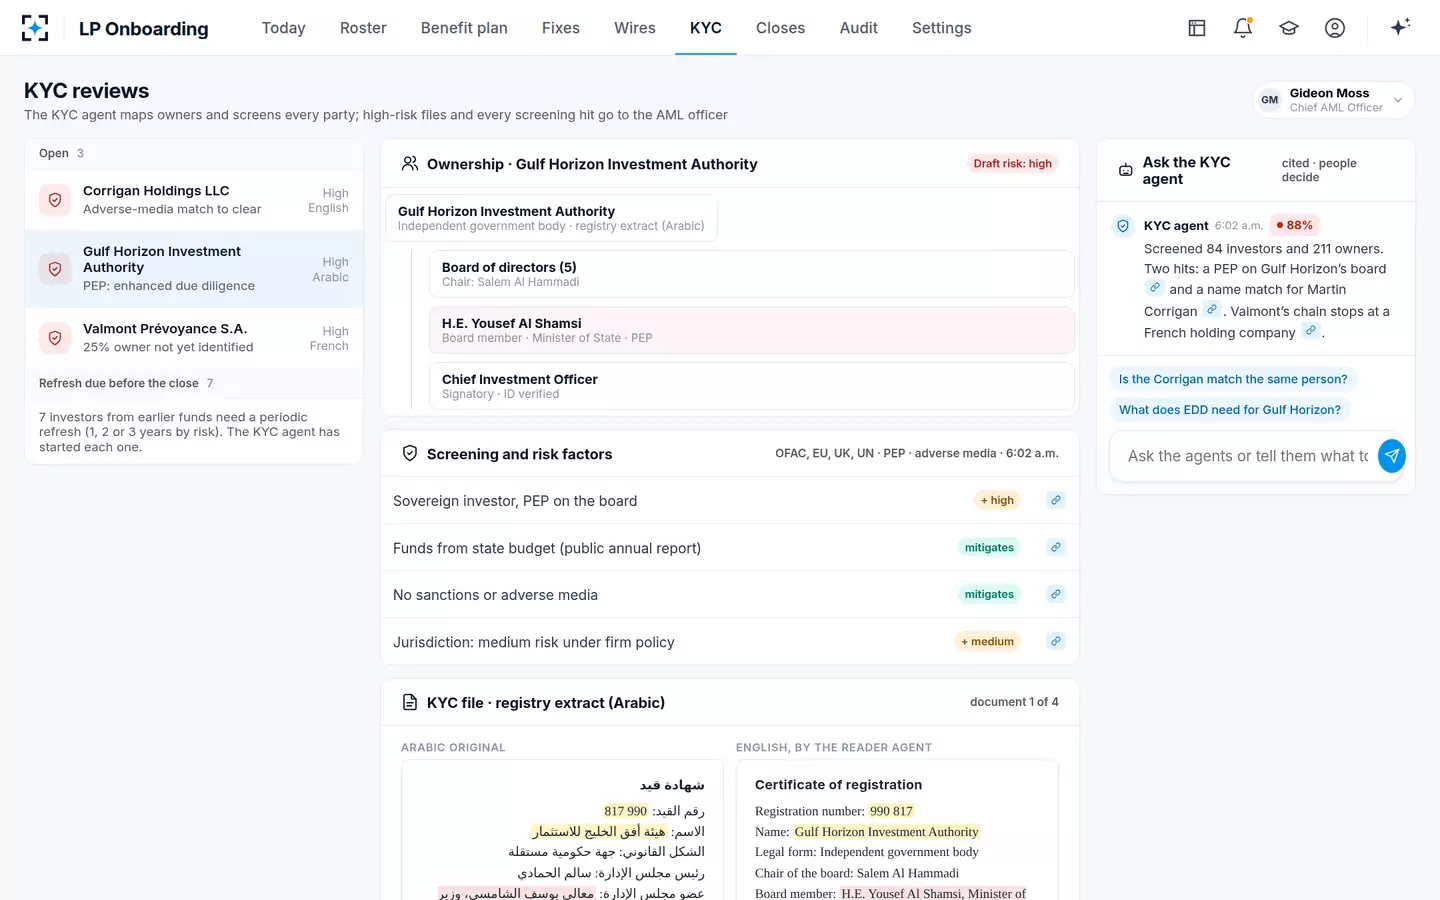Screen dimensions: 1440x900
Task: Ask "Is the Corrigan match the same person?"
Action: point(1233,380)
